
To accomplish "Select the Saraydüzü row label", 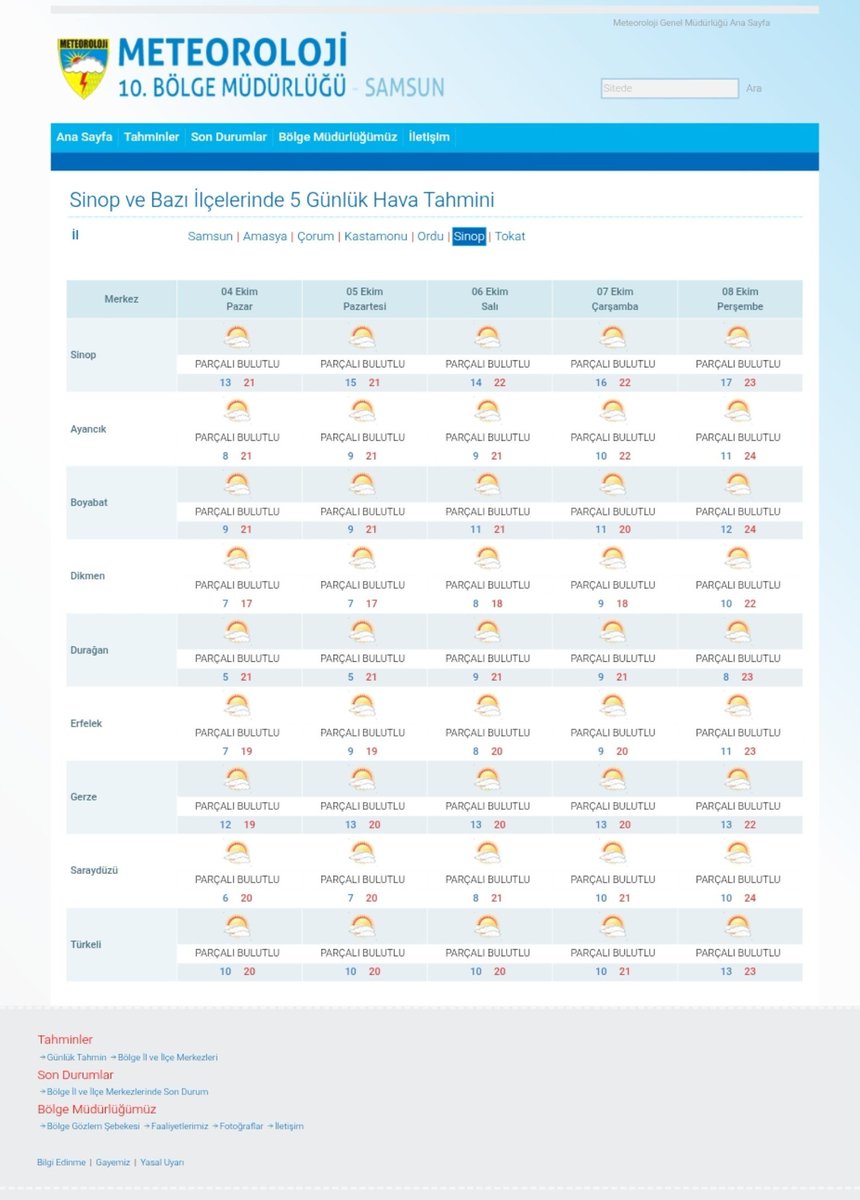I will click(x=94, y=871).
